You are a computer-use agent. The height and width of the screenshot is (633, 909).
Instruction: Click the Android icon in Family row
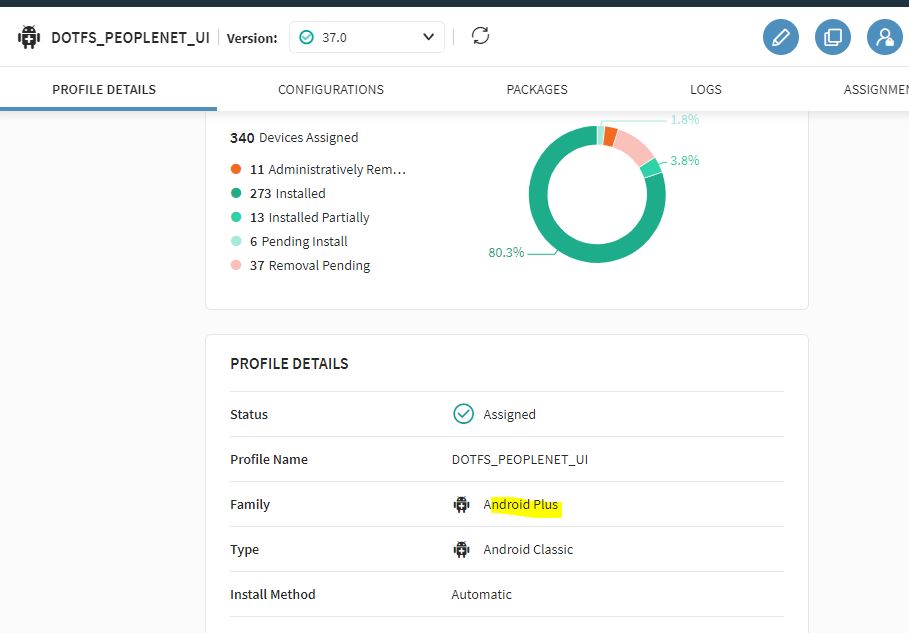pyautogui.click(x=461, y=505)
